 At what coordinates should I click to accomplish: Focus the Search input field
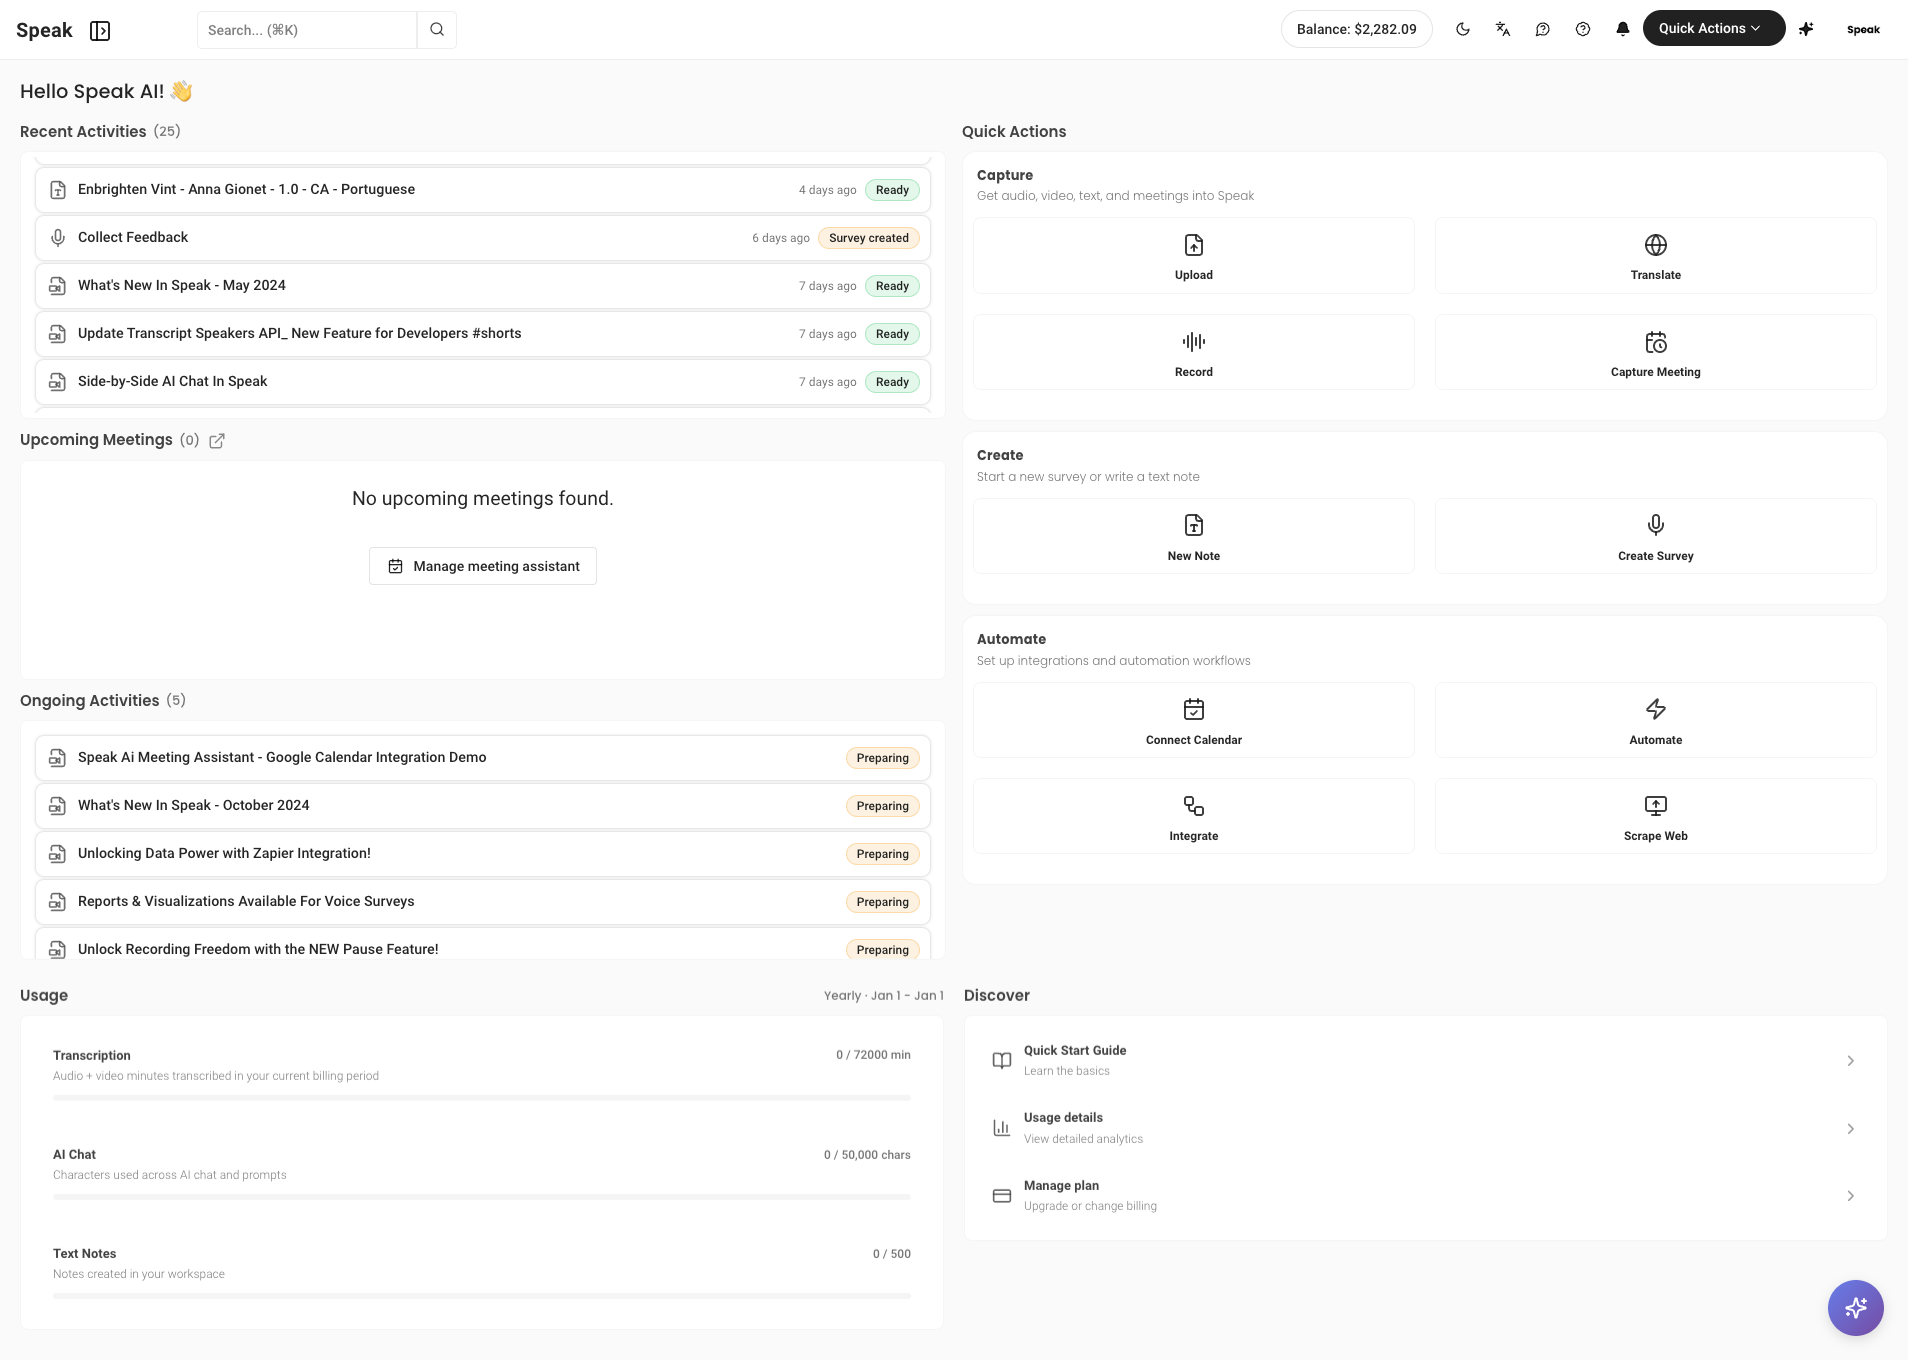(x=307, y=30)
